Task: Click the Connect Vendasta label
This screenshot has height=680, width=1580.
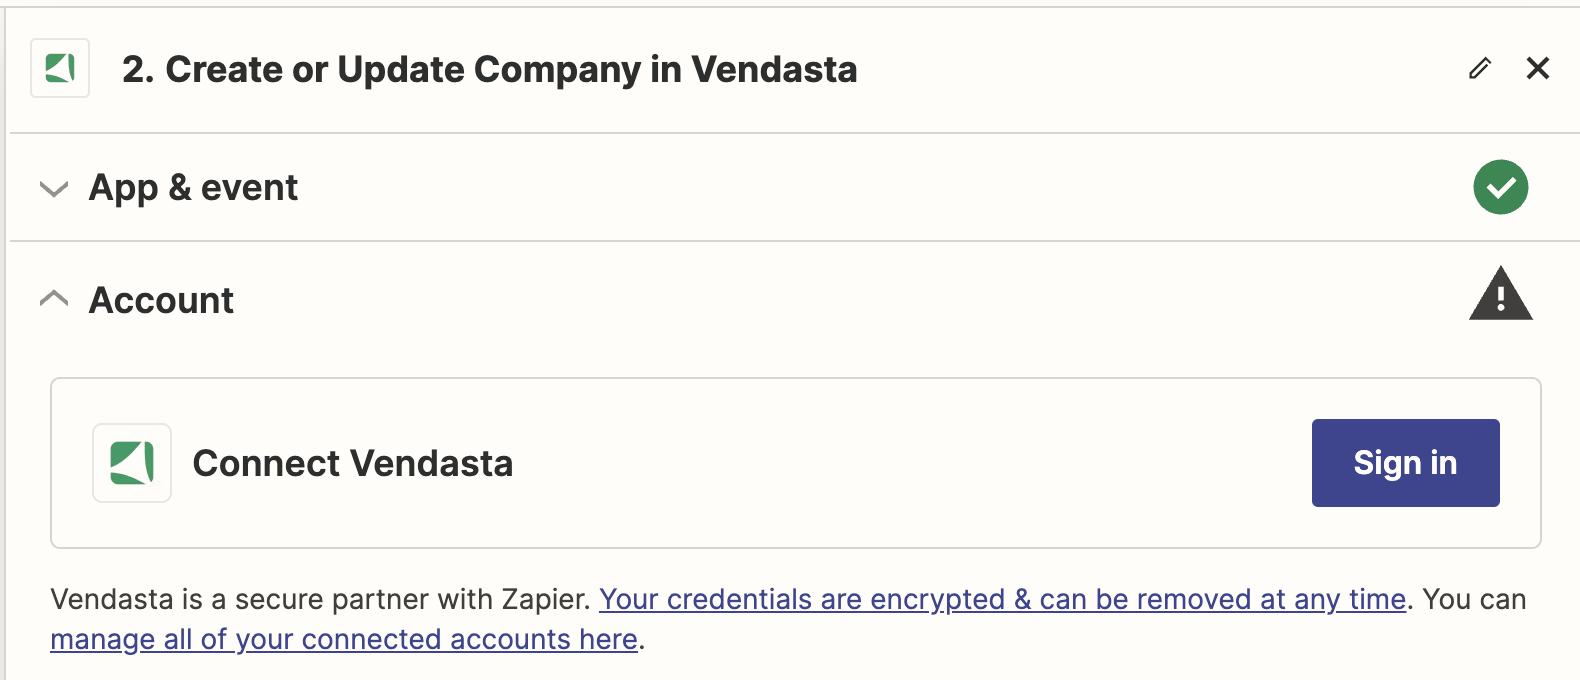Action: (353, 463)
